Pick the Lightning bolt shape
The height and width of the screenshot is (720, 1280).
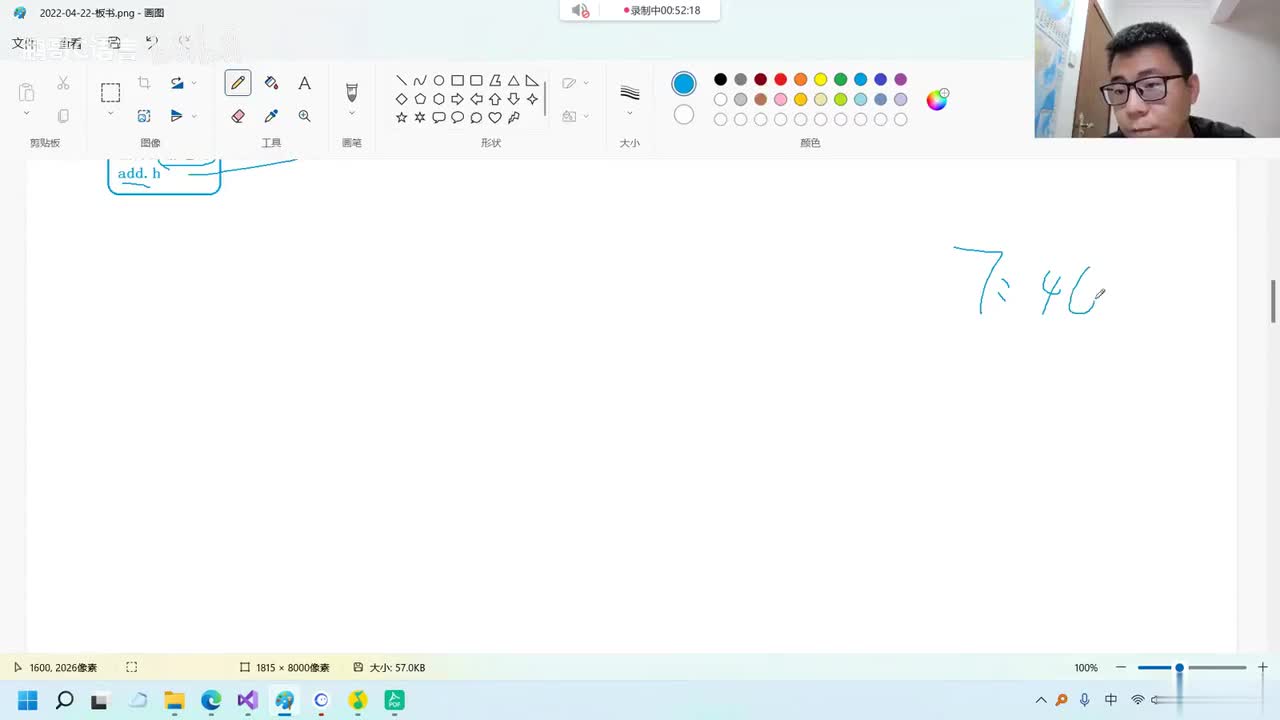tap(513, 117)
